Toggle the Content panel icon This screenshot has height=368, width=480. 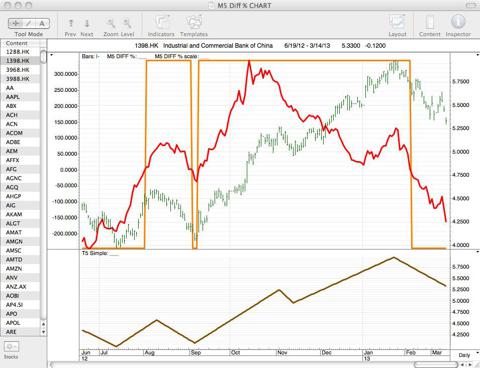coord(430,23)
